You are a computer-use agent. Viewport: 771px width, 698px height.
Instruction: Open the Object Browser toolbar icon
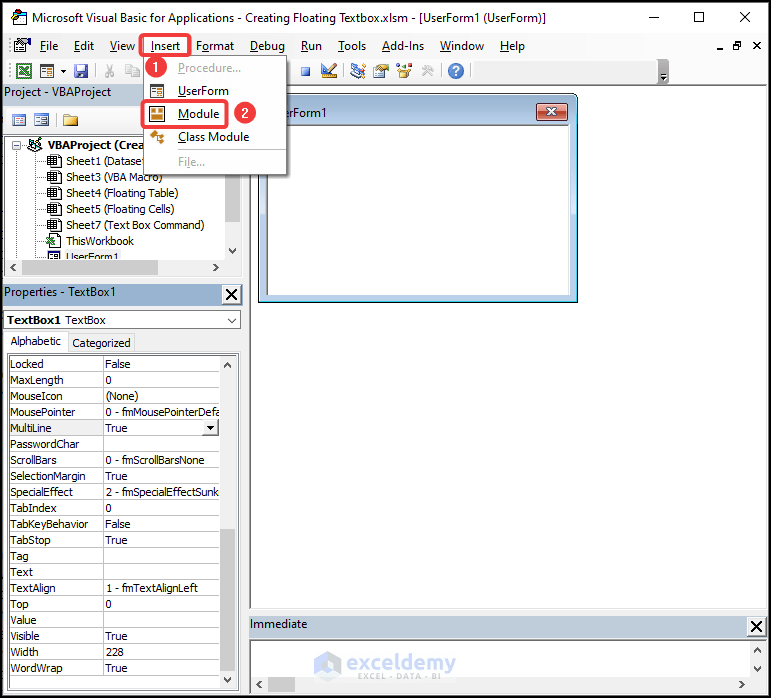tap(404, 71)
